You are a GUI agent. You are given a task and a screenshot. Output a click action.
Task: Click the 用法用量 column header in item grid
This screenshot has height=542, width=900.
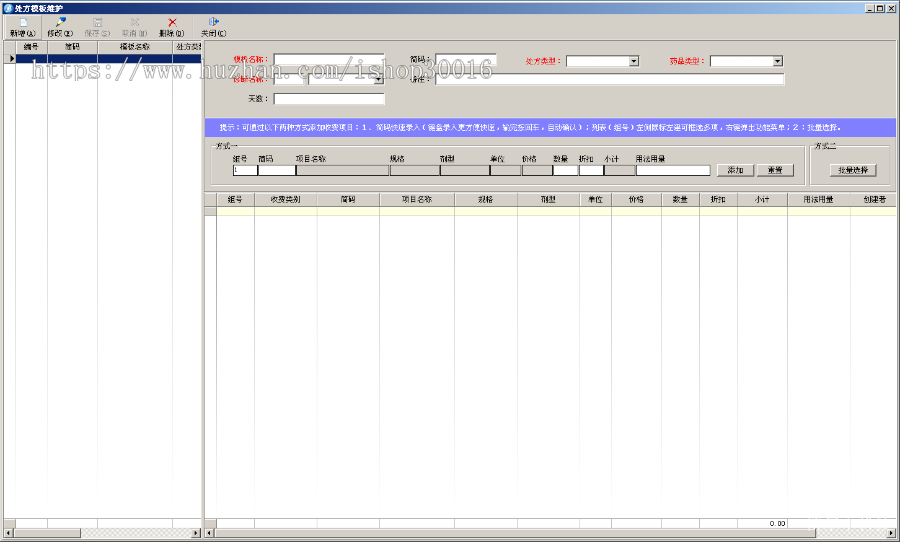(818, 199)
